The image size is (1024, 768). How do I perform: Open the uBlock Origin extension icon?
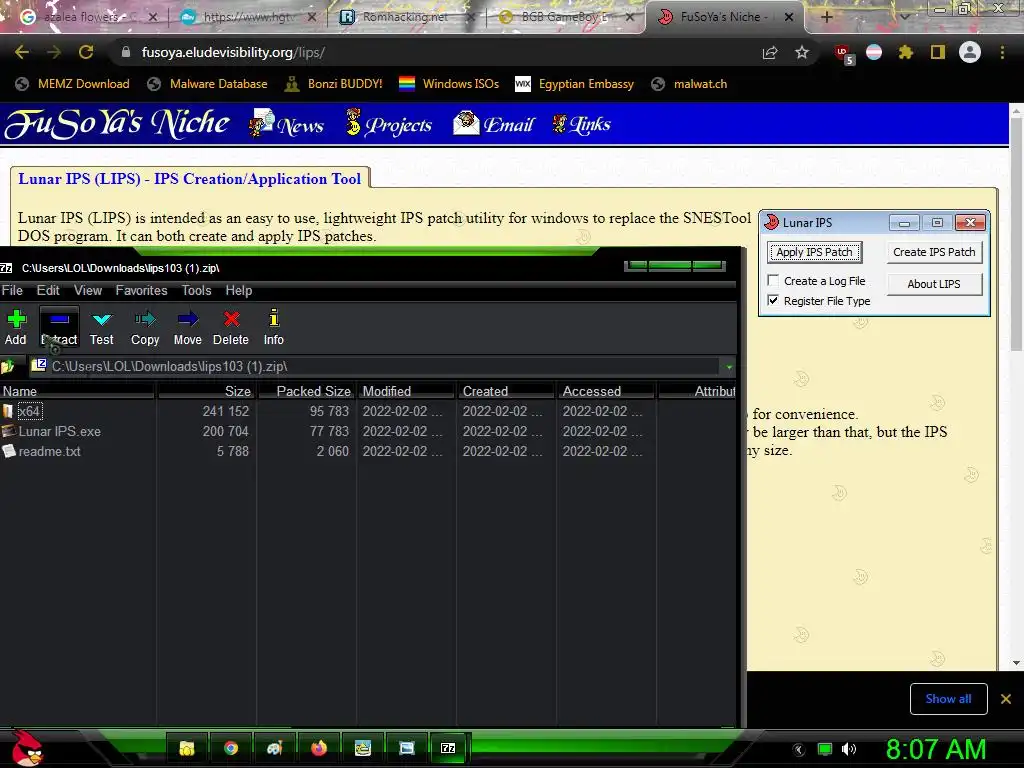coord(844,54)
